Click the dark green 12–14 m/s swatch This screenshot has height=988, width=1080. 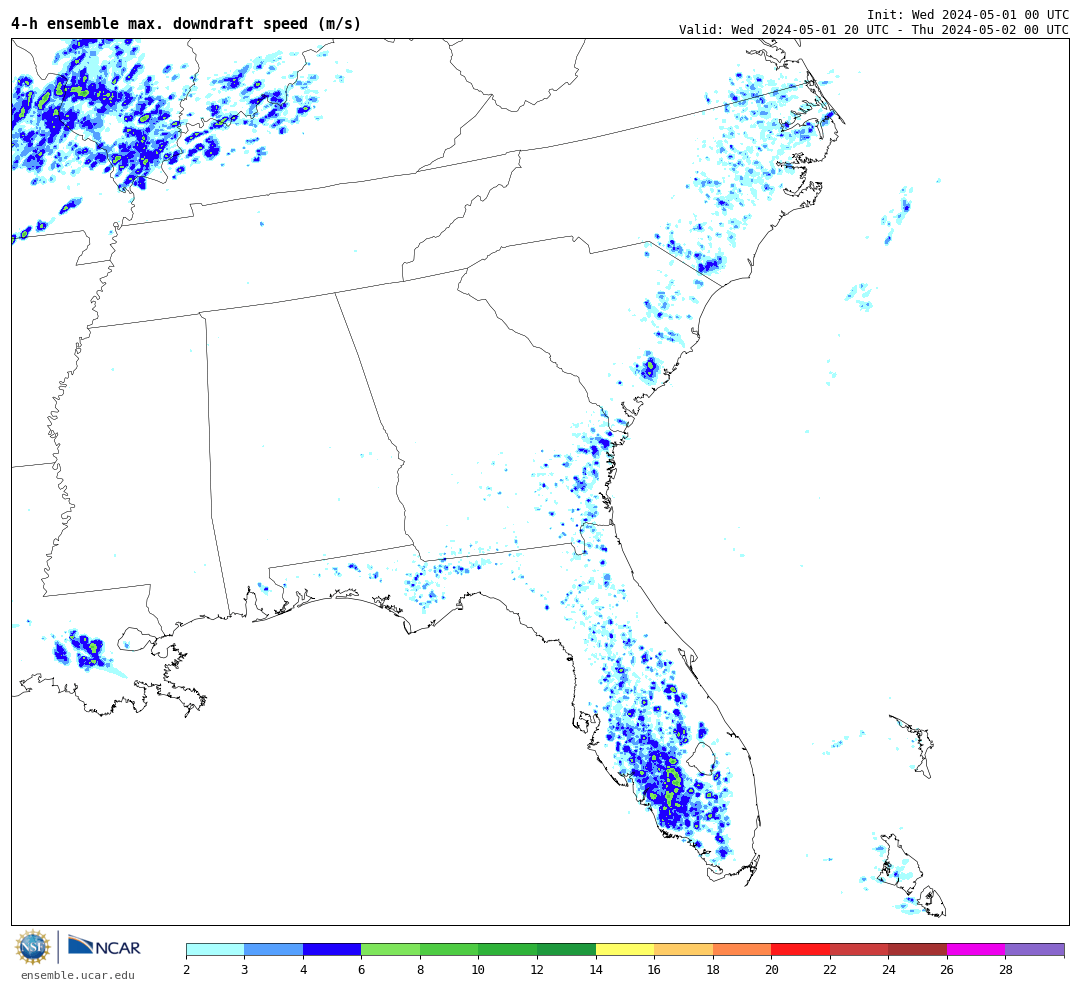click(566, 949)
